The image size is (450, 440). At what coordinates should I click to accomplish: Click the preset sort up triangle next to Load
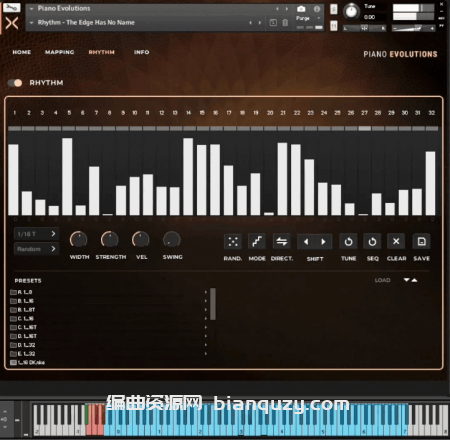point(414,280)
